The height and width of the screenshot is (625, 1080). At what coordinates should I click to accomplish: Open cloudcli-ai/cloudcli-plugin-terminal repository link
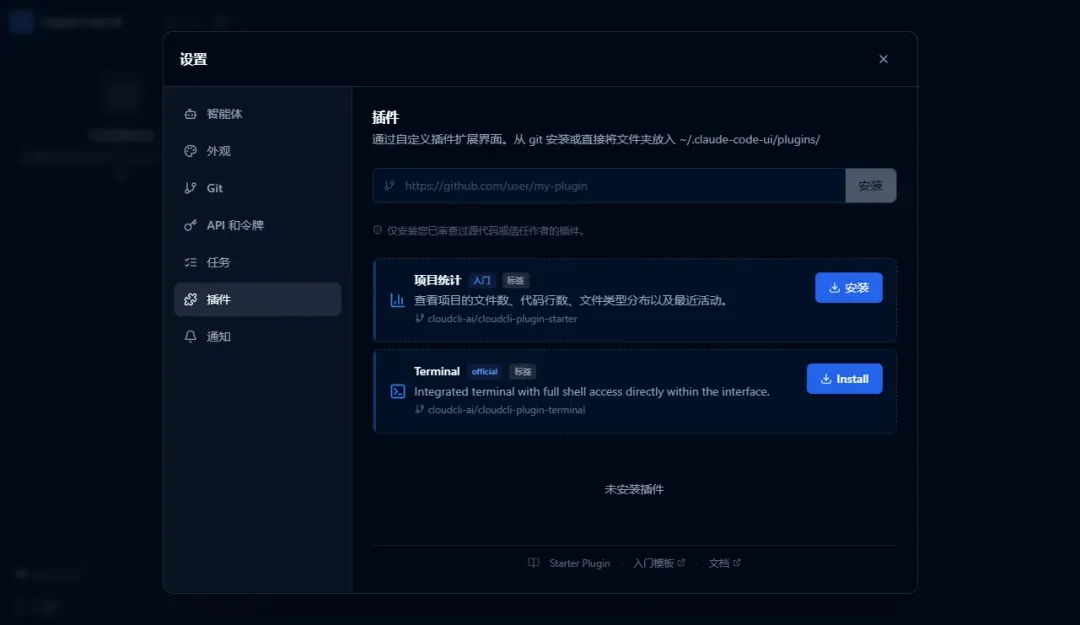(x=506, y=409)
